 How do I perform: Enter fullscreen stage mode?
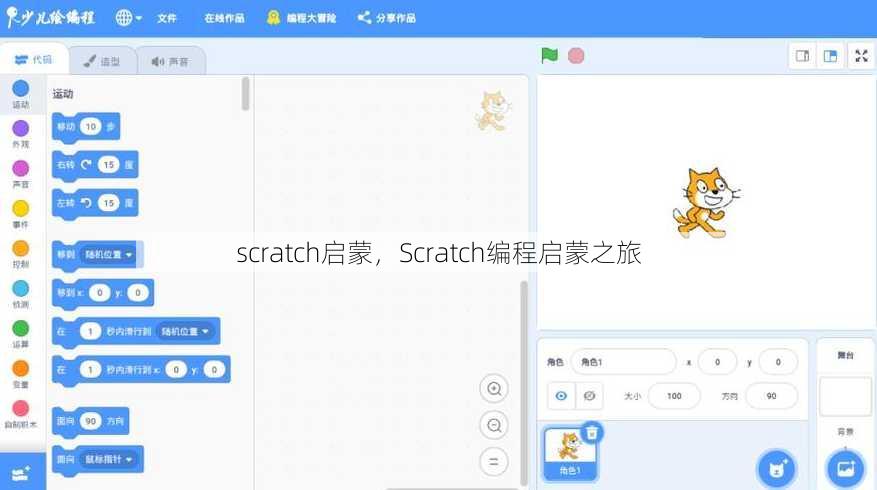click(x=861, y=56)
